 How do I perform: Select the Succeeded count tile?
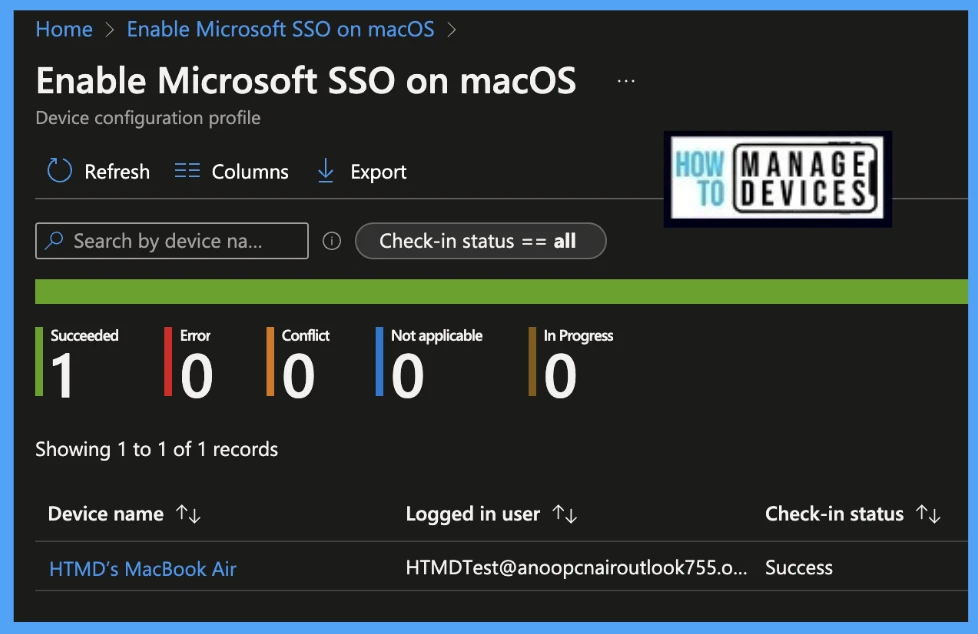77,362
